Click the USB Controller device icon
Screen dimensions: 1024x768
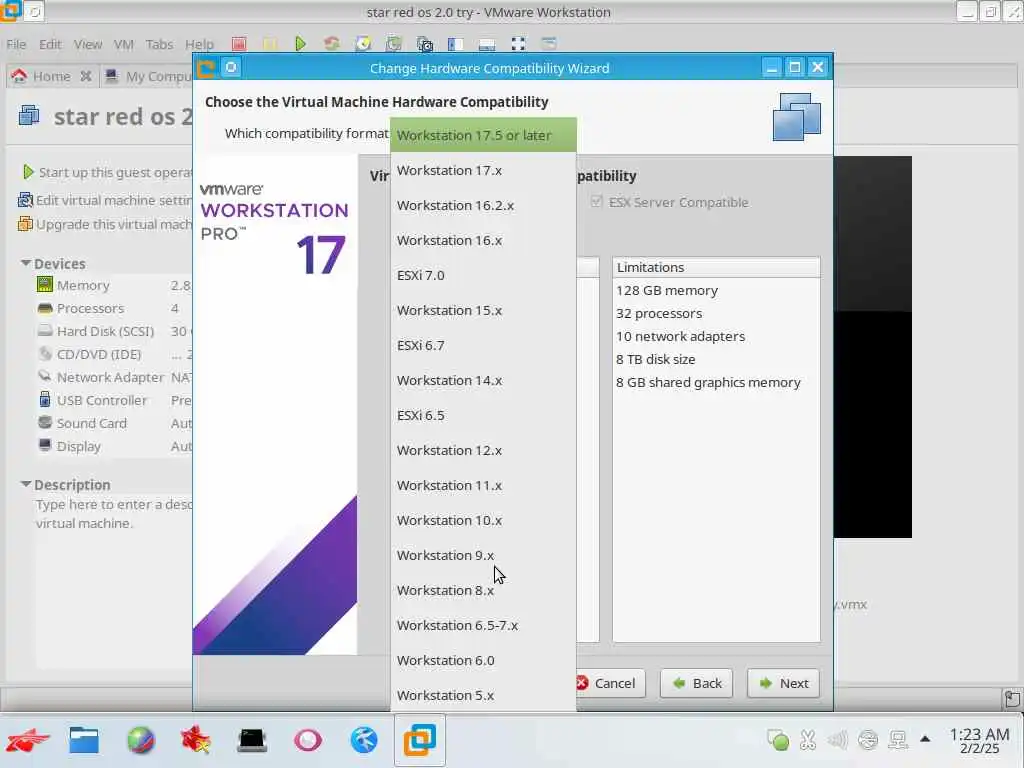click(x=44, y=400)
